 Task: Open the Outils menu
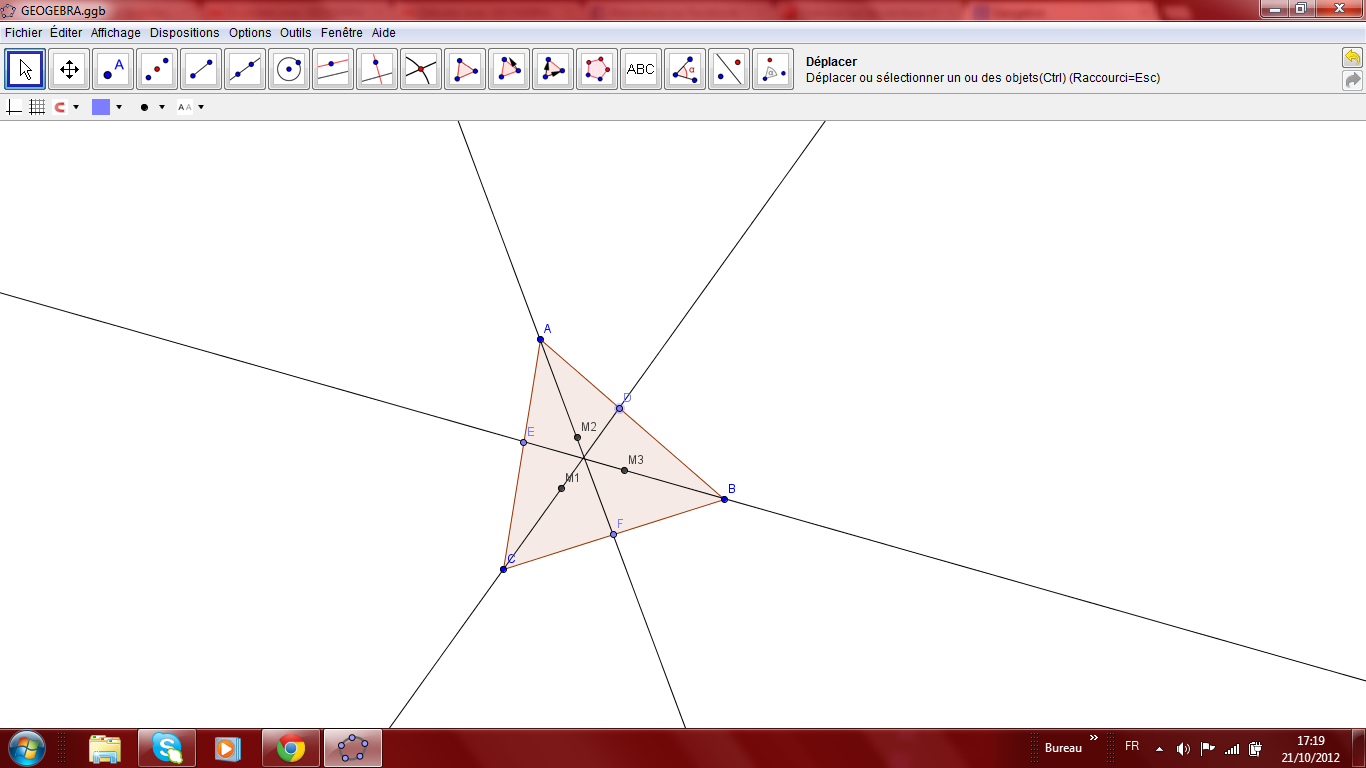tap(296, 33)
